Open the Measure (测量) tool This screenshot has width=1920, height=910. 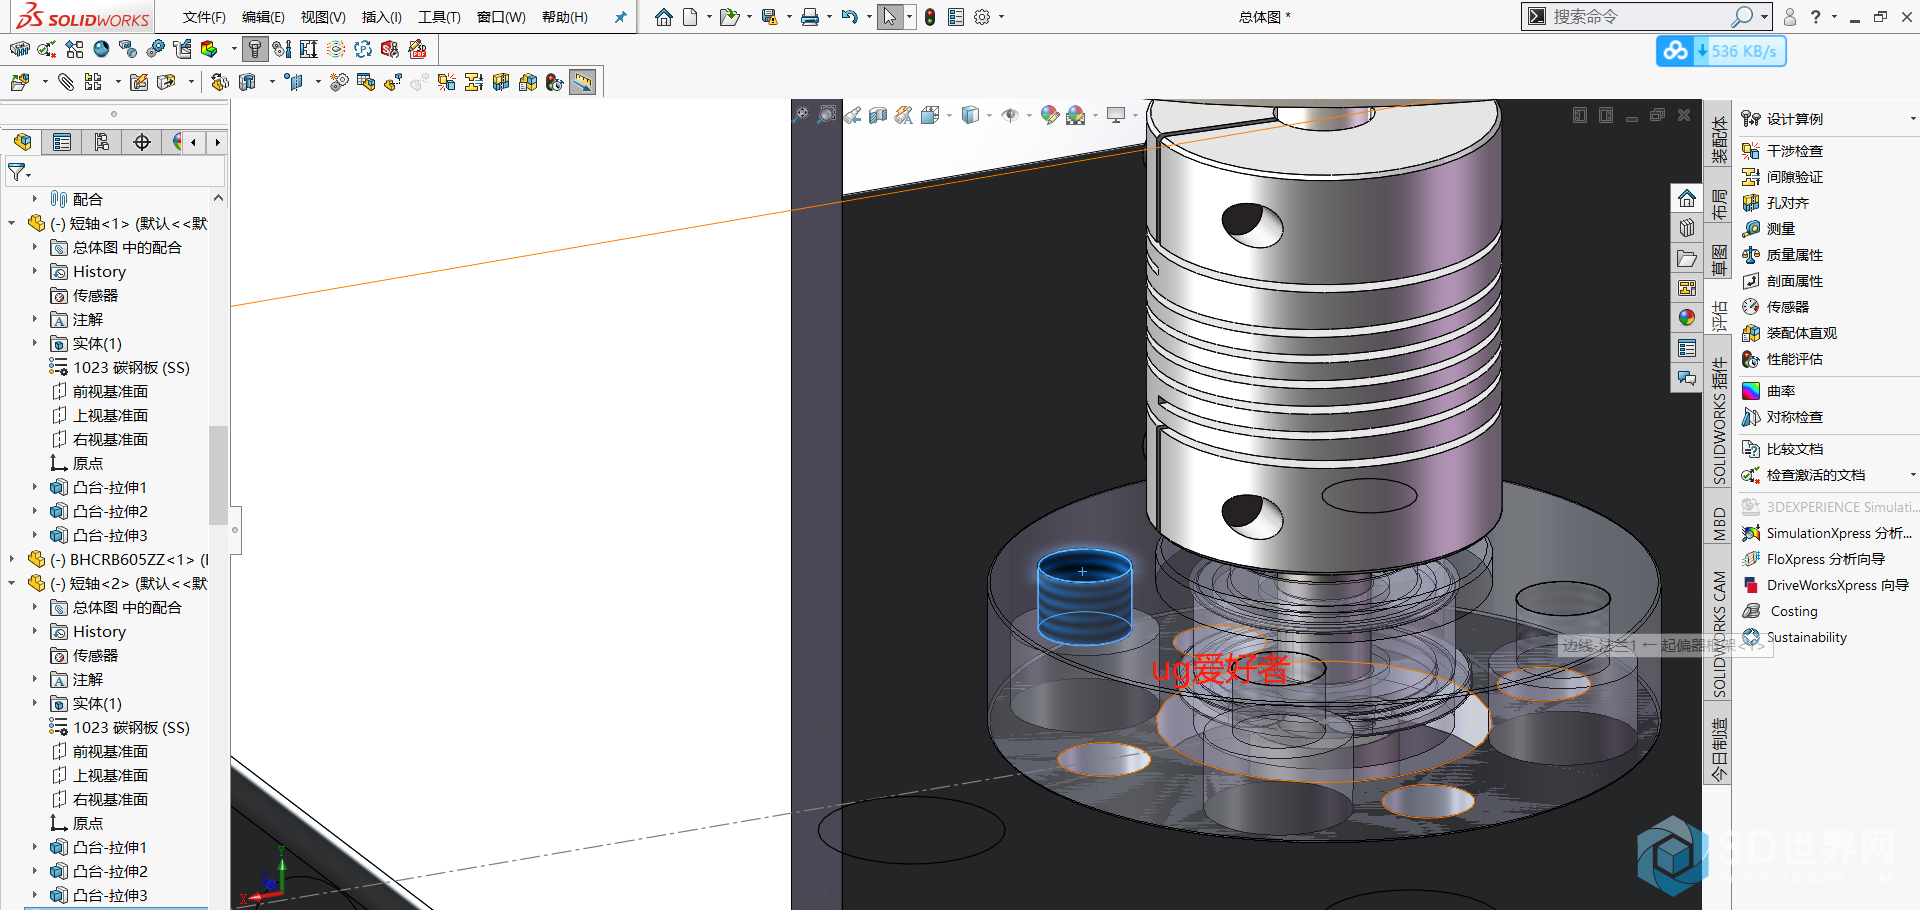[x=1768, y=229]
